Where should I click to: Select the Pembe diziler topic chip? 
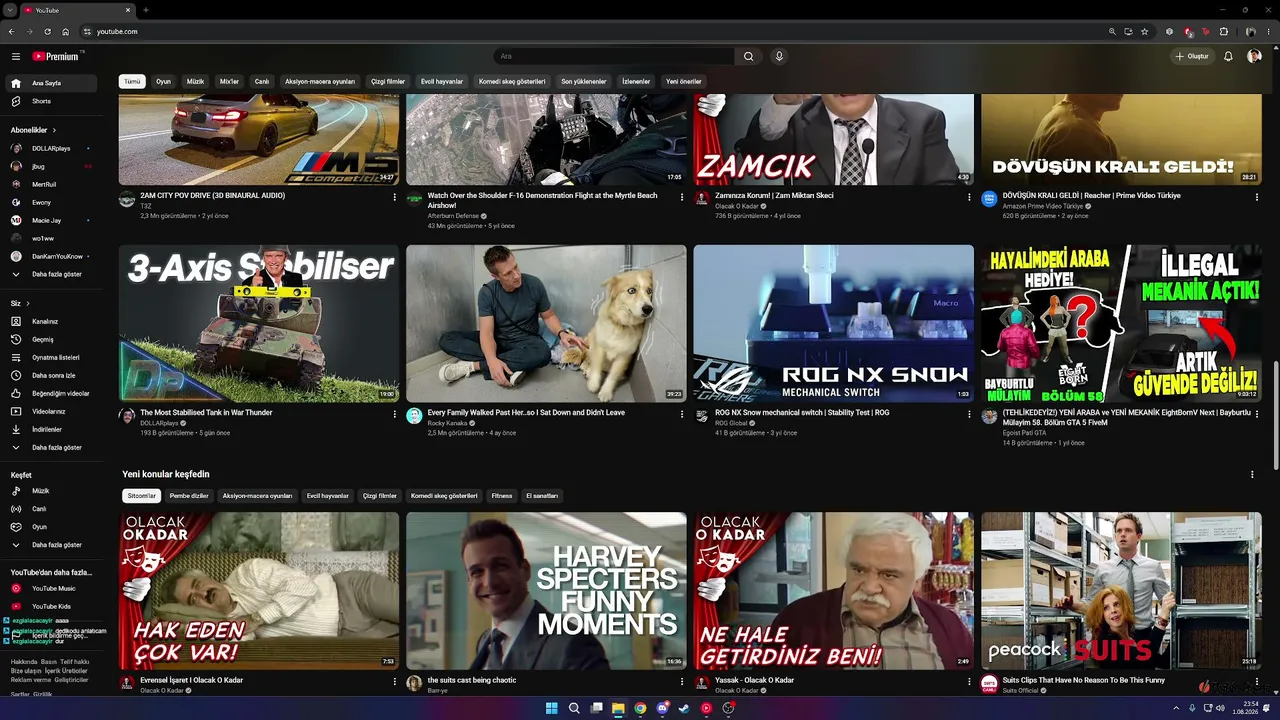click(x=189, y=496)
